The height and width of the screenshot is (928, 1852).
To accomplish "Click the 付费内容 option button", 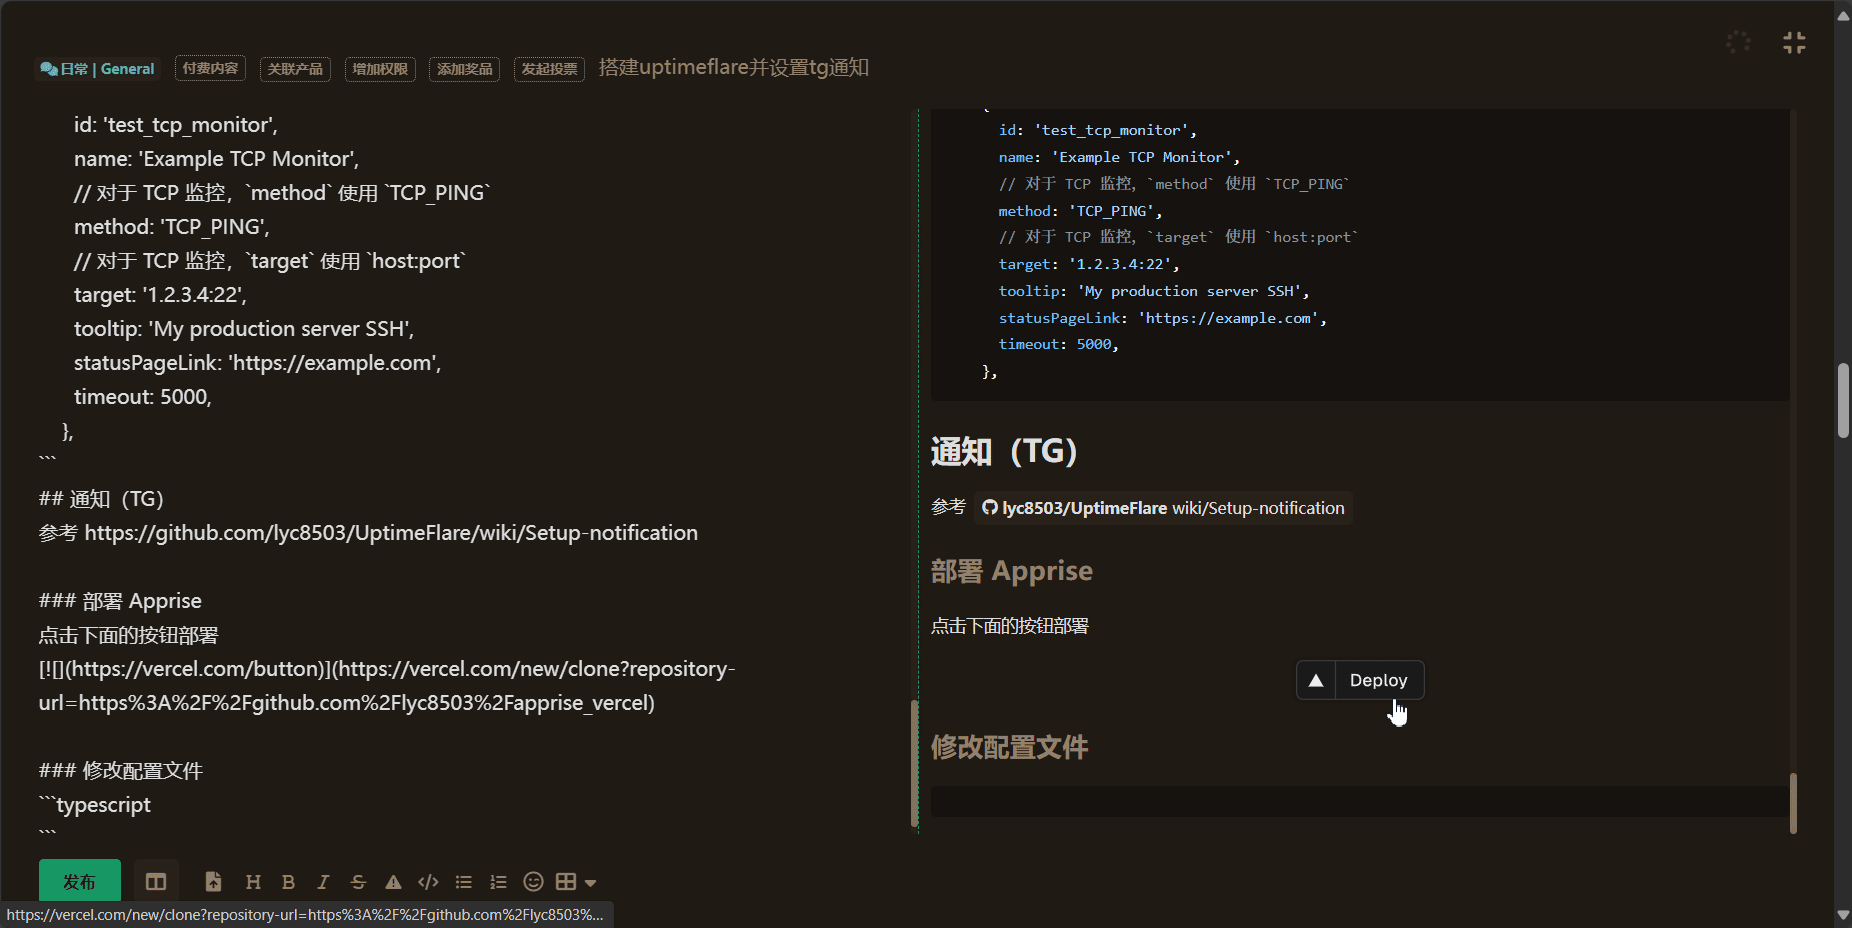I will point(210,68).
